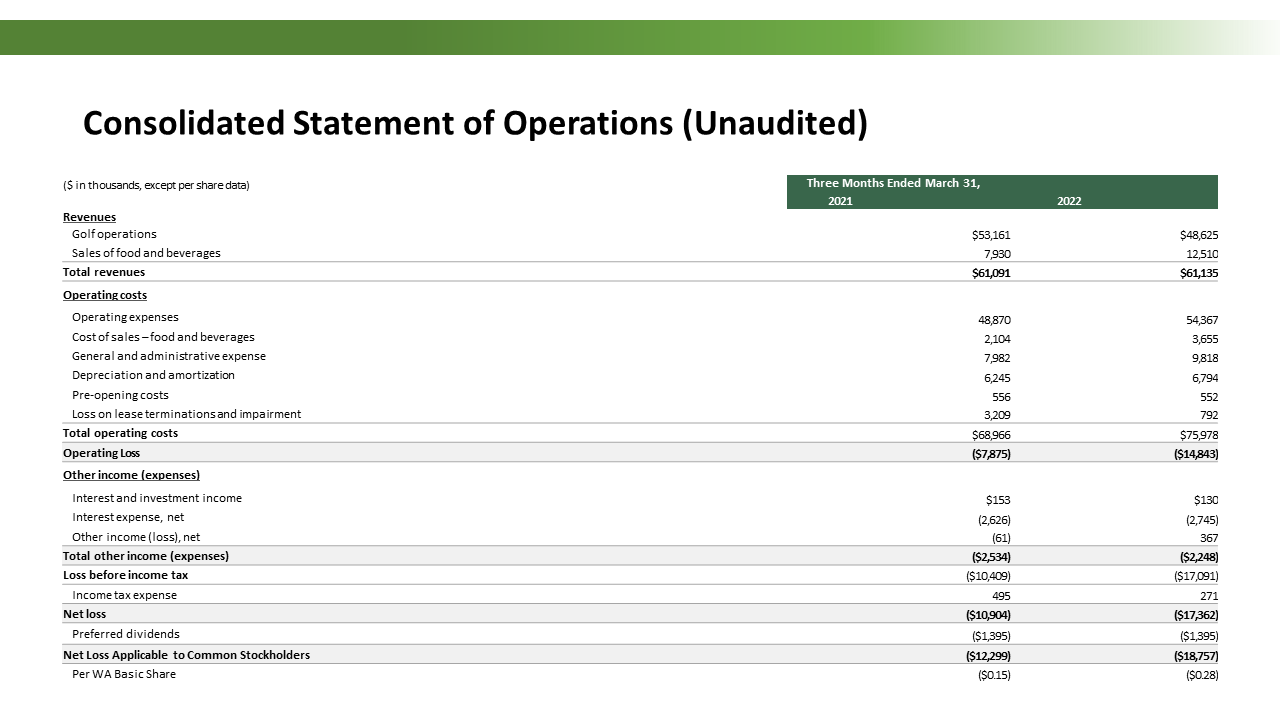Select the $53,161 golf operations value
The width and height of the screenshot is (1280, 720).
tap(991, 235)
